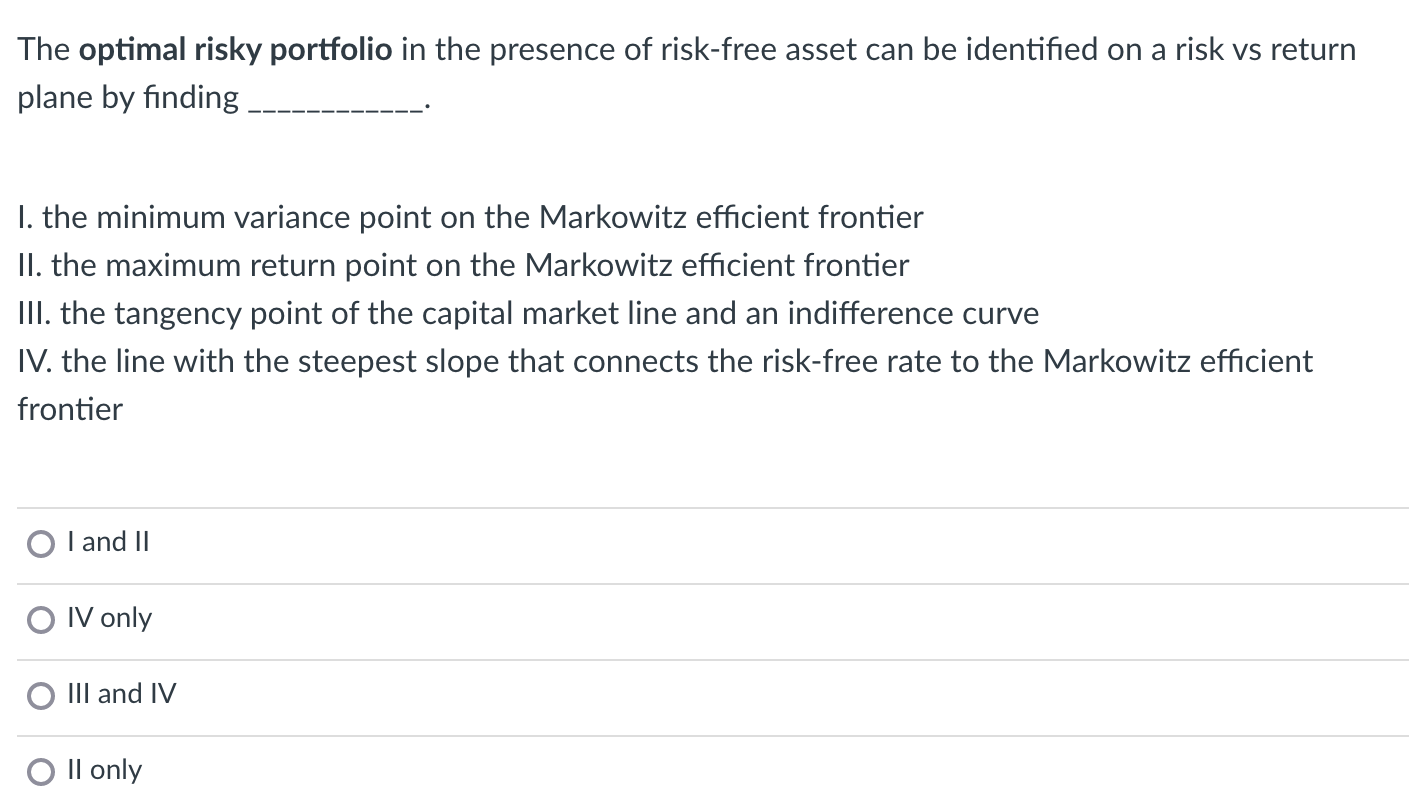
Task: Select the 'IV only' radio button
Action: click(x=40, y=620)
